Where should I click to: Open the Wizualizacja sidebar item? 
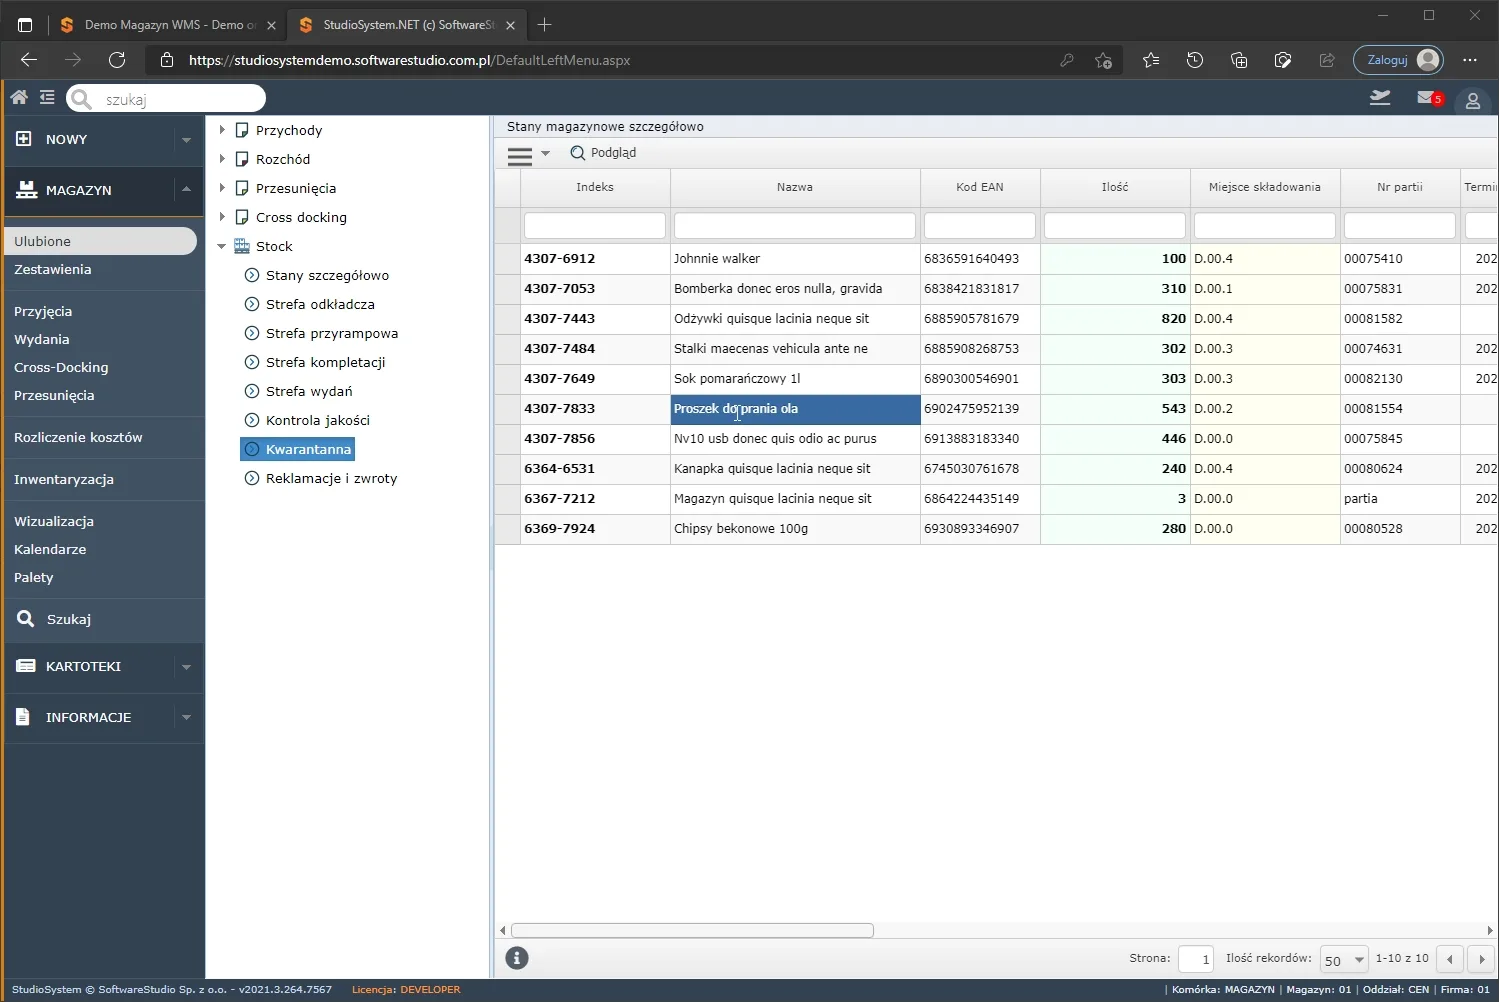click(54, 521)
